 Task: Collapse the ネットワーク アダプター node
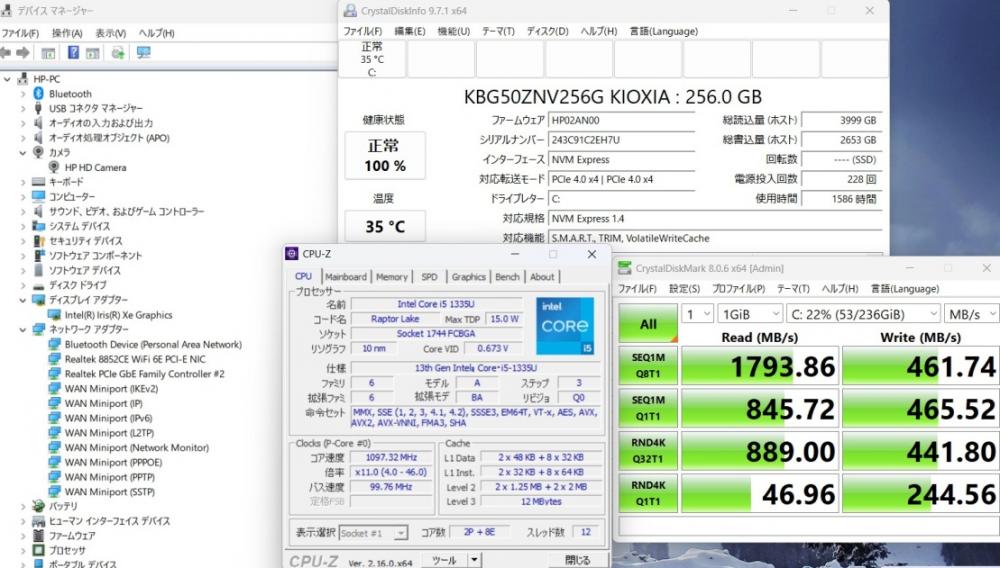coord(24,329)
